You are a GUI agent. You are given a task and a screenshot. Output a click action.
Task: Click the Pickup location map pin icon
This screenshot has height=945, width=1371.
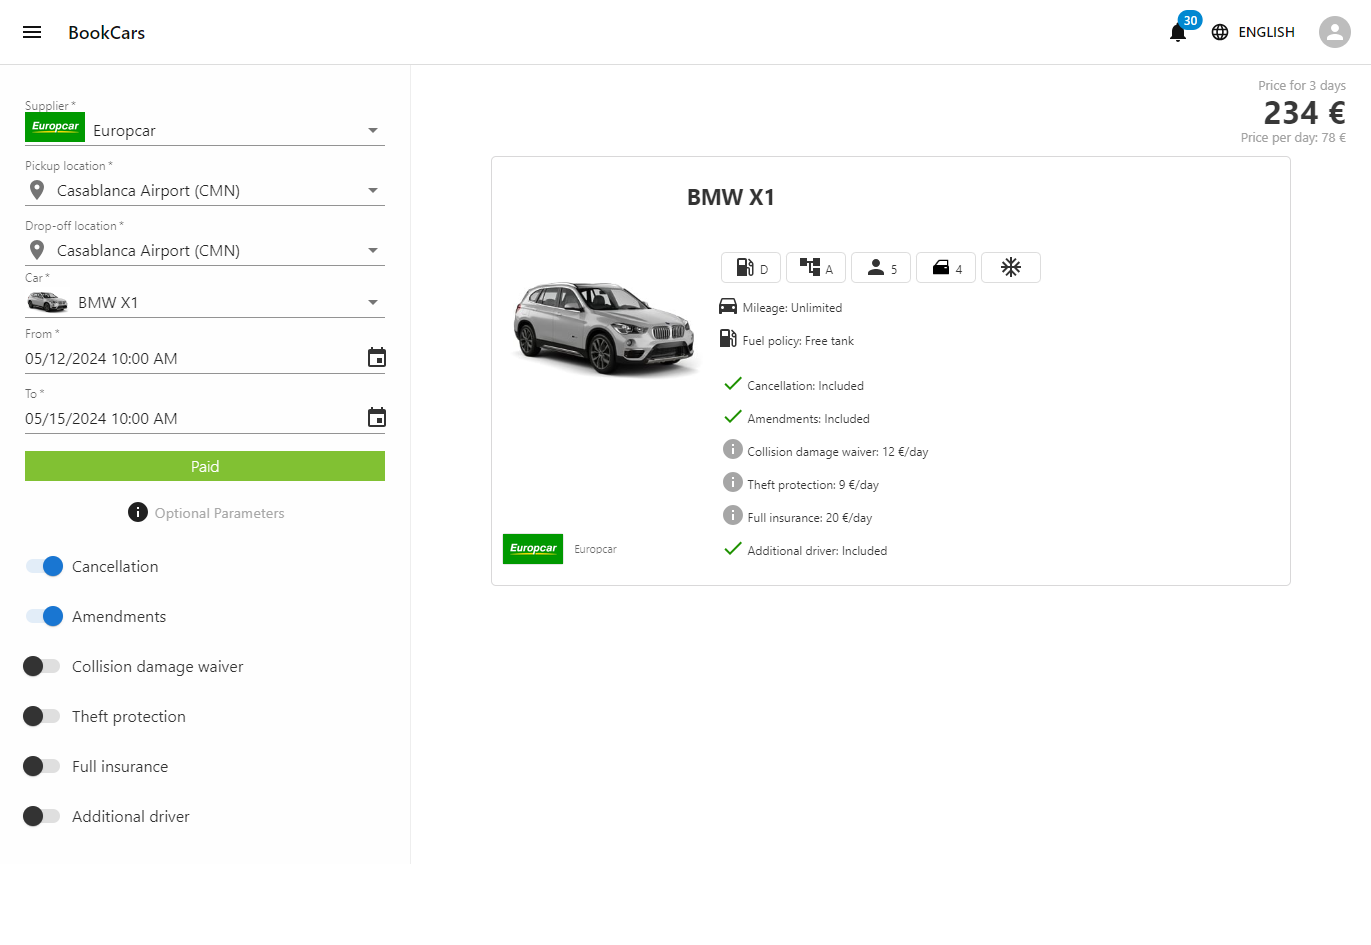click(x=37, y=190)
